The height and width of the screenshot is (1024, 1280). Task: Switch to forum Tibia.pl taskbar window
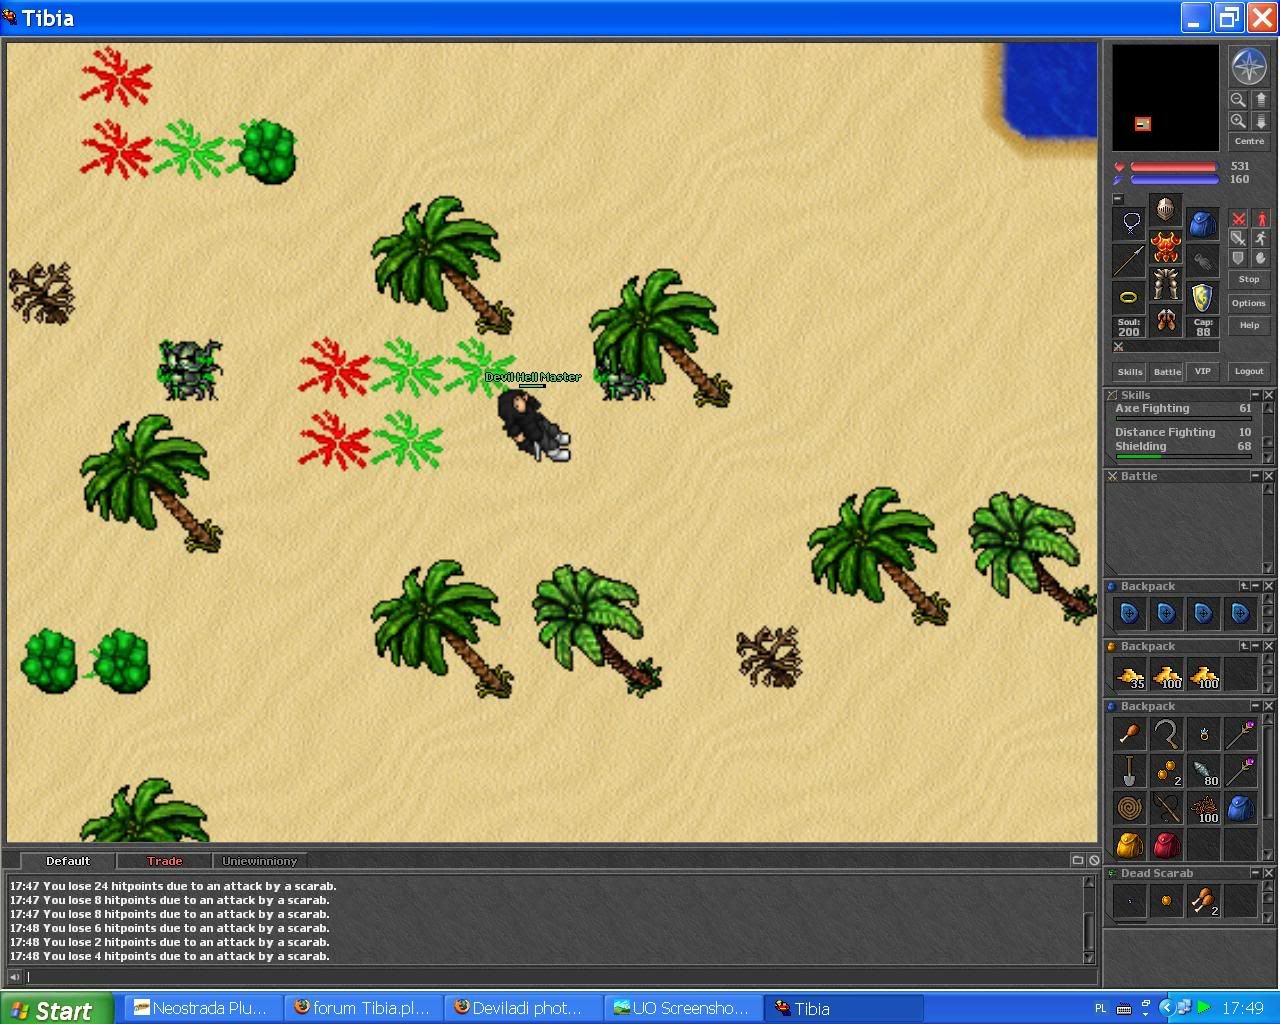click(x=361, y=1008)
